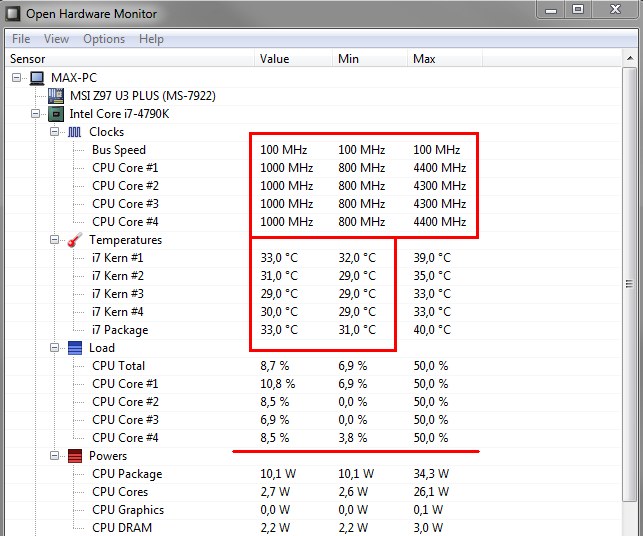Select the Clocks label
The height and width of the screenshot is (536, 643).
click(107, 132)
